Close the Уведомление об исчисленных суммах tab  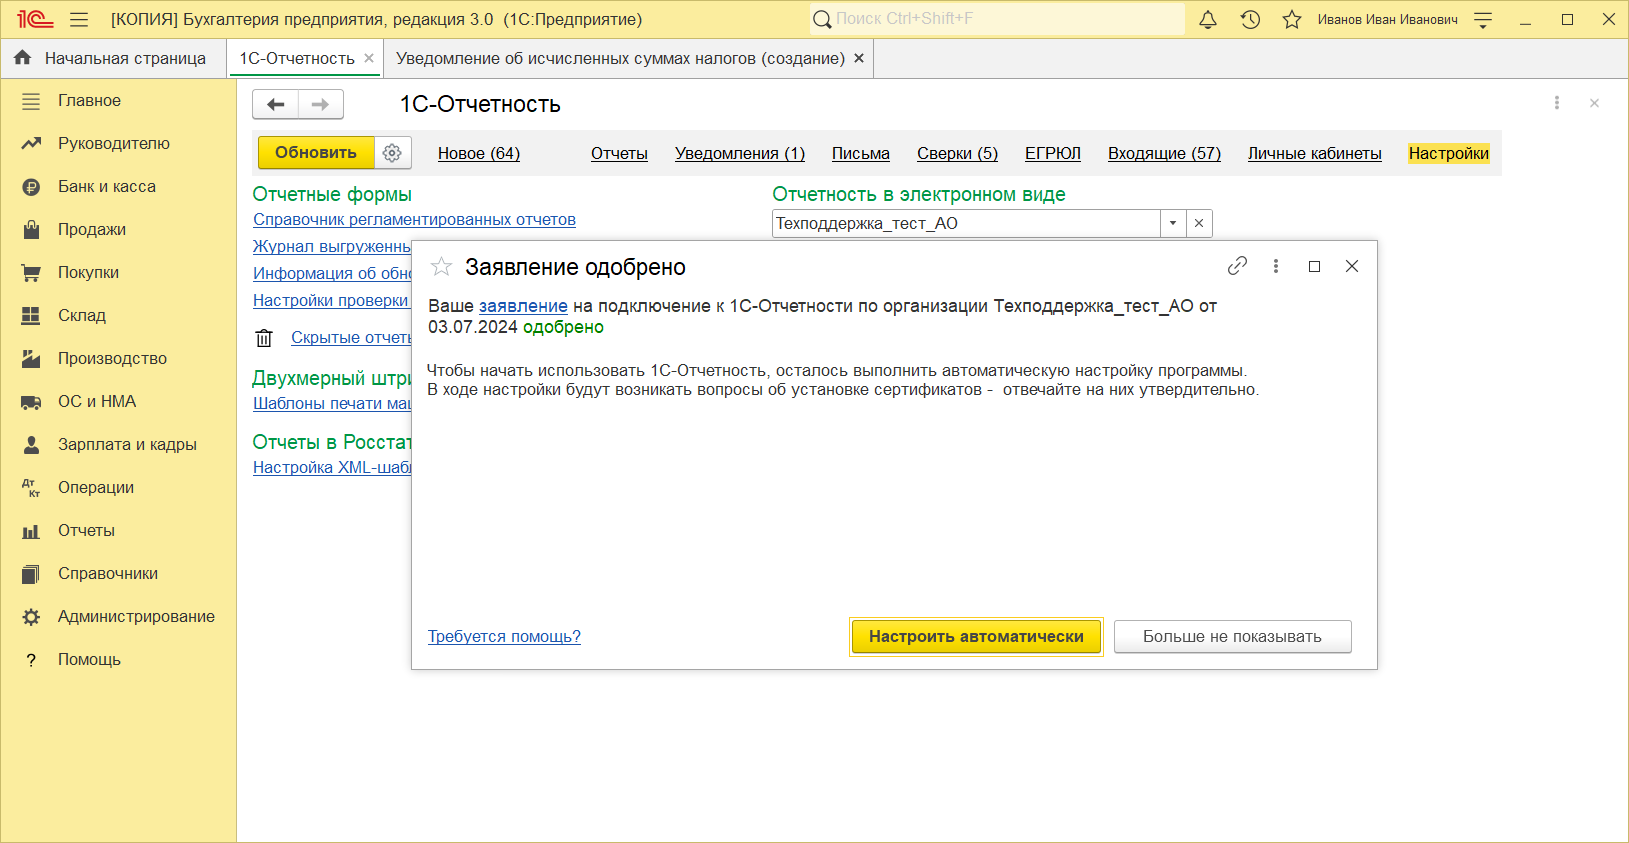[859, 58]
